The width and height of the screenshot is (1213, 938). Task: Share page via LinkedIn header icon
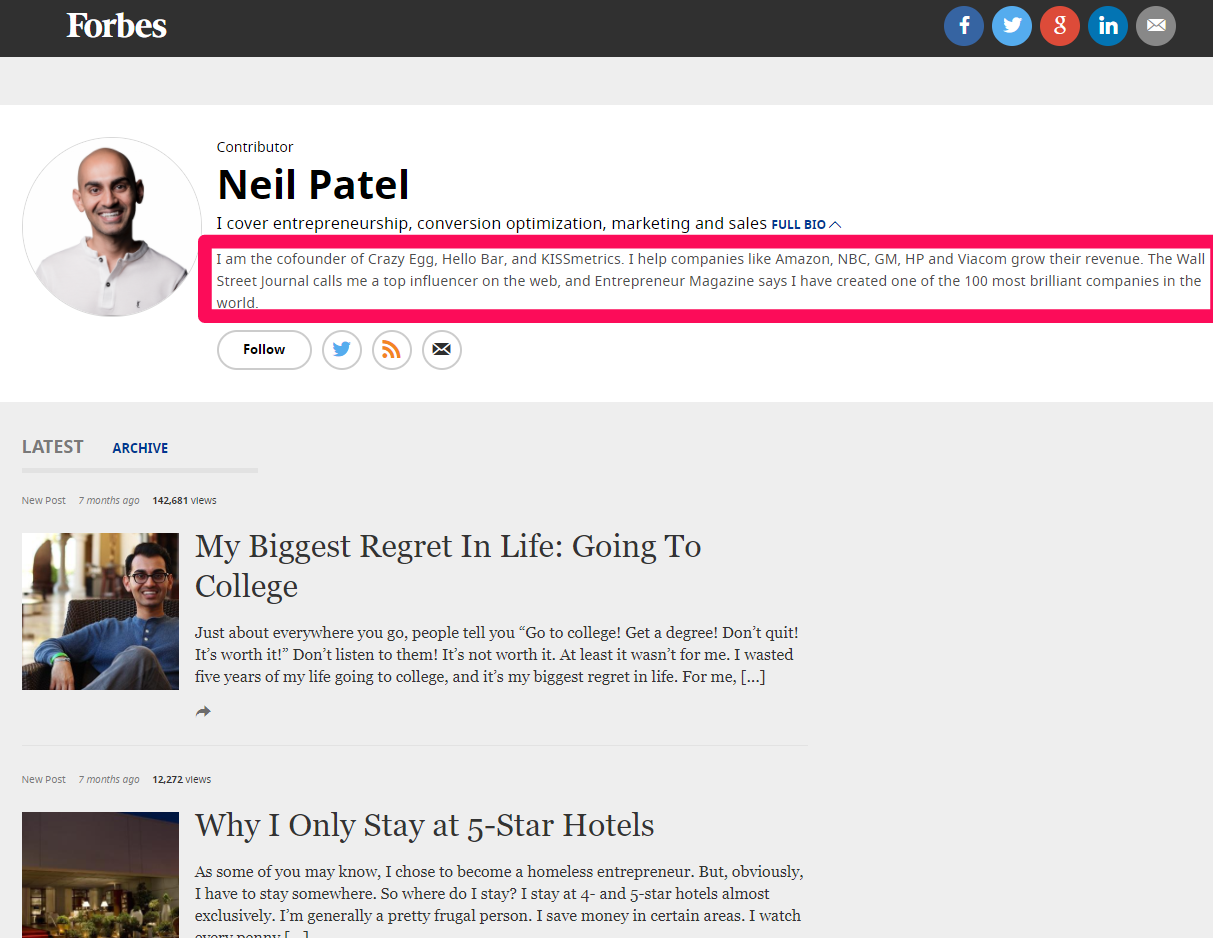tap(1108, 26)
